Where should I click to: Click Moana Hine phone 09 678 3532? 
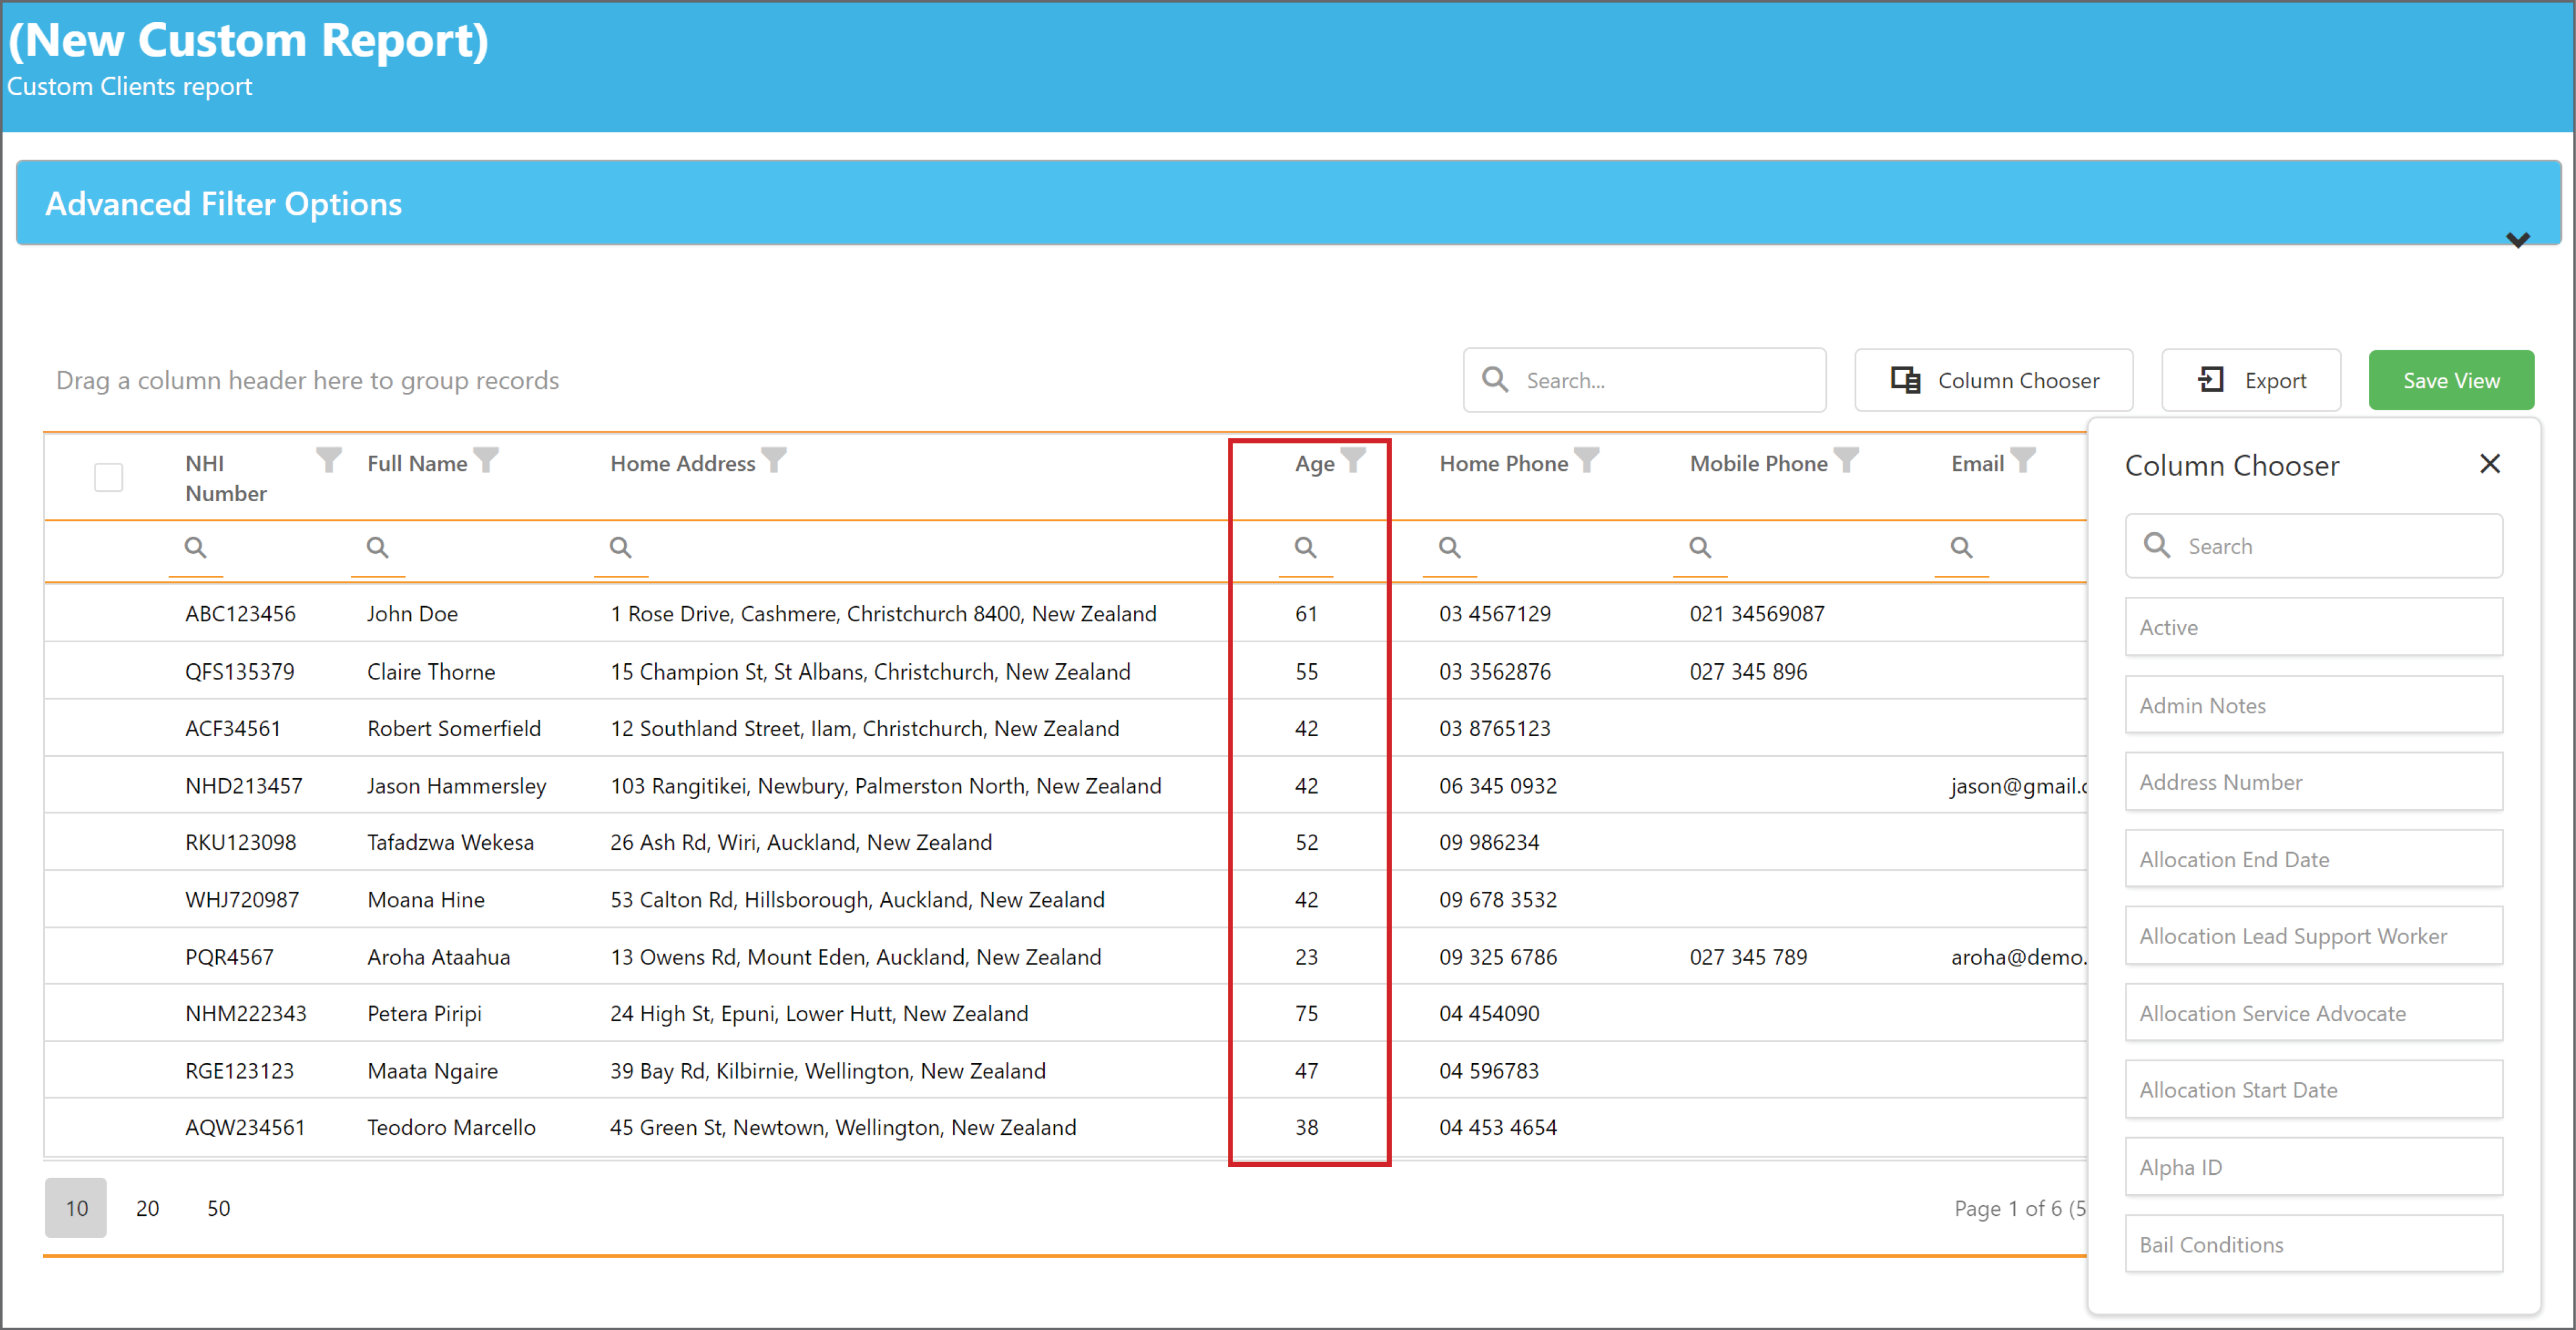click(x=1497, y=899)
